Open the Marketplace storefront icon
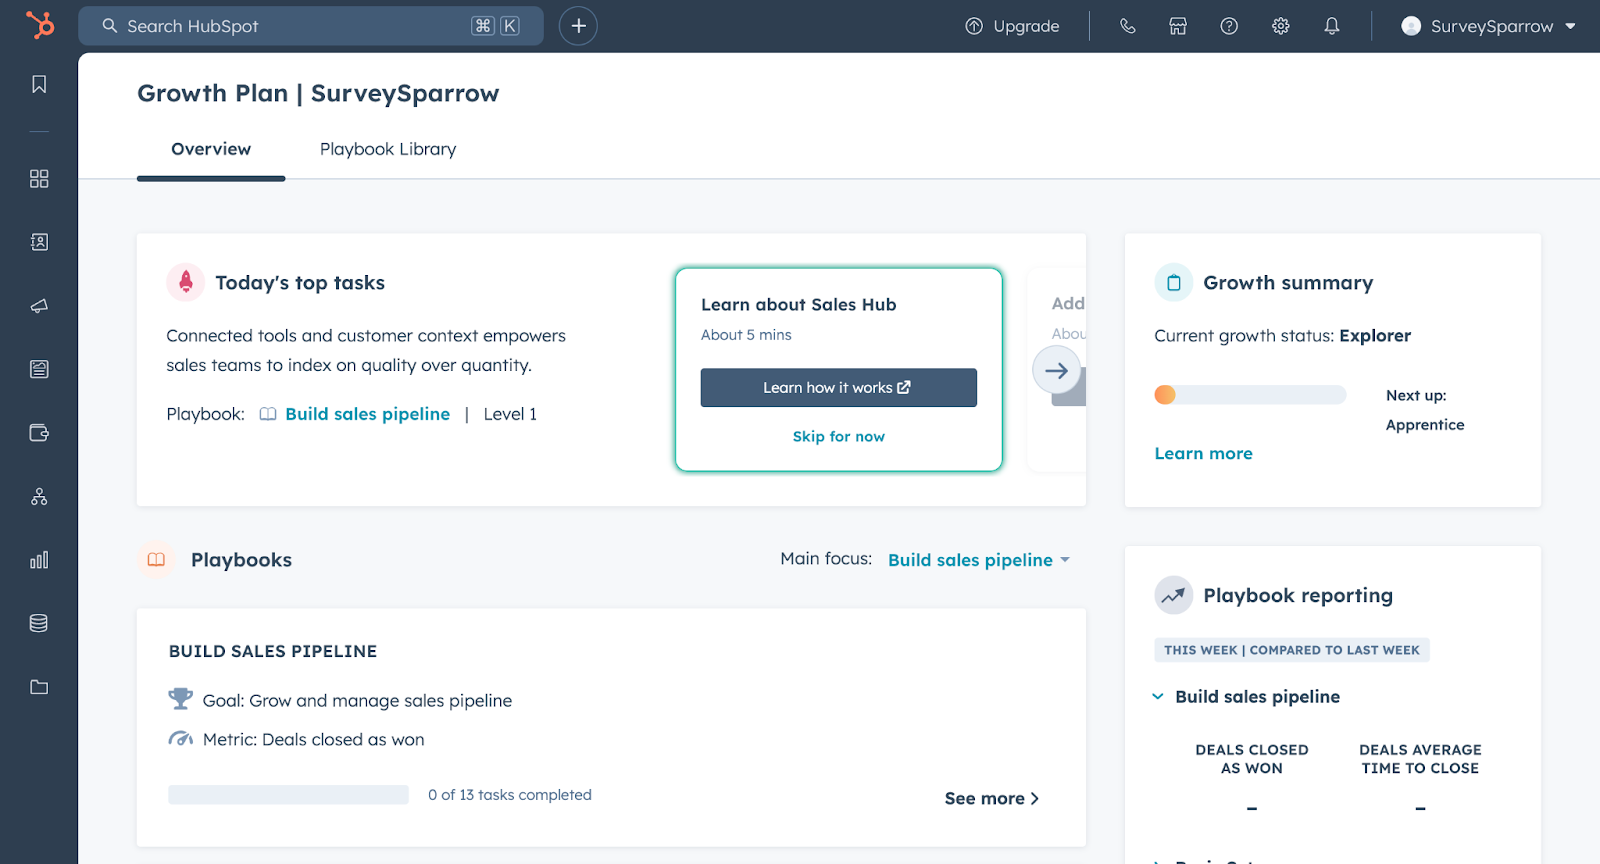 coord(1178,26)
